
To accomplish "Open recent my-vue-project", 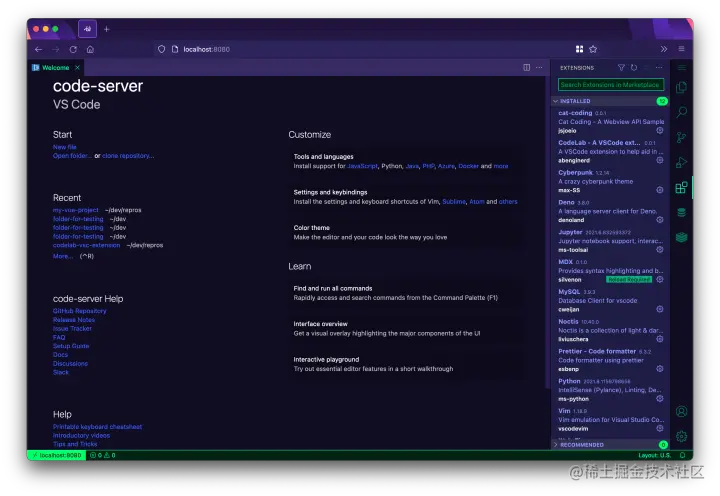I will pyautogui.click(x=76, y=210).
